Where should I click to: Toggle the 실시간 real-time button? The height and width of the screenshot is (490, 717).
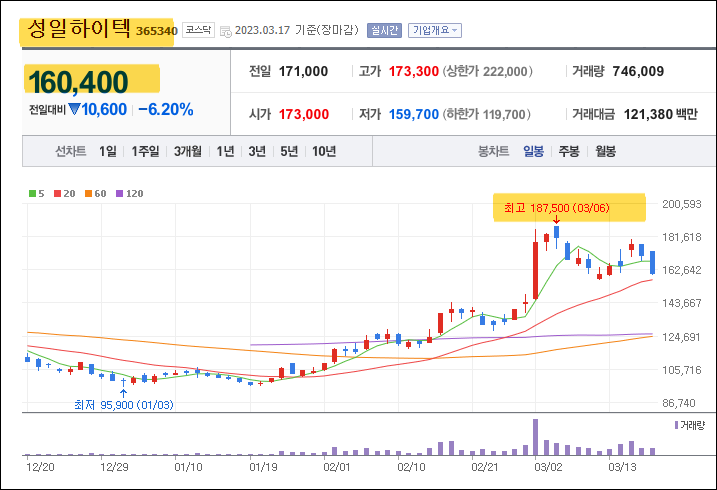point(384,31)
